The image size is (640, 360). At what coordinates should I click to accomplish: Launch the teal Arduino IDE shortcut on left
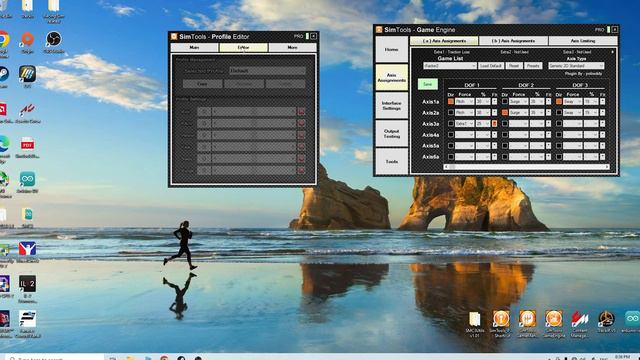pyautogui.click(x=27, y=179)
